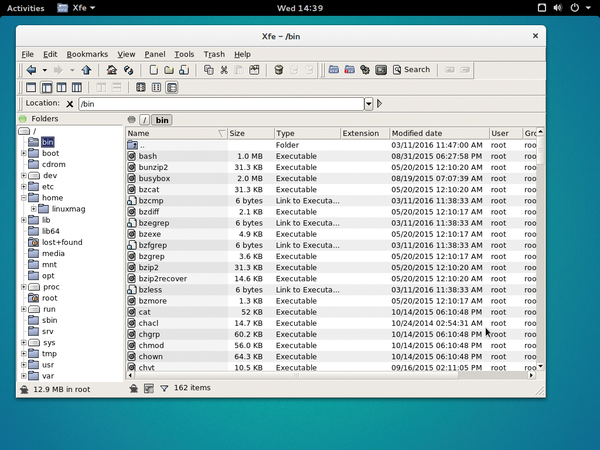600x450 pixels.
Task: Click the file list scroll down arrow
Action: click(540, 367)
